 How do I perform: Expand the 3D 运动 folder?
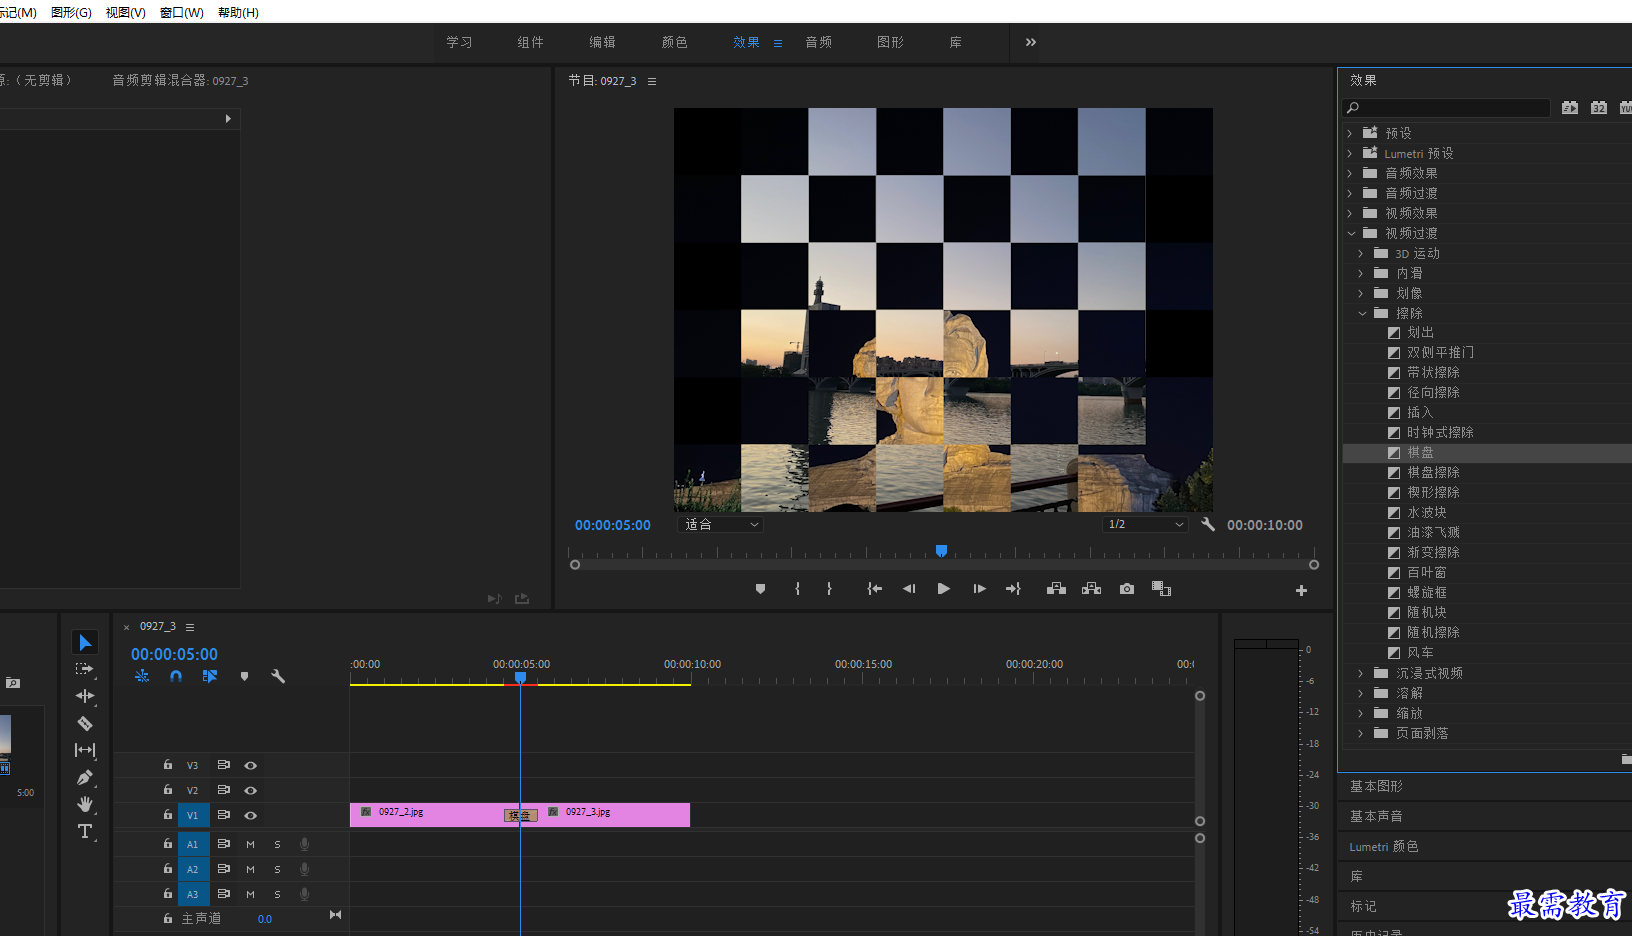[1361, 253]
